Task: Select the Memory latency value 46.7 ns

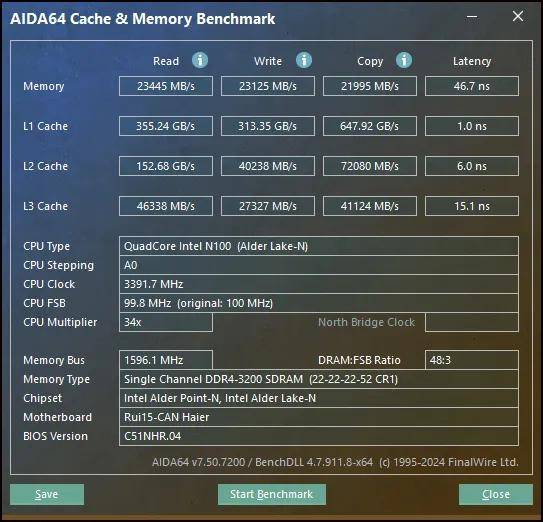Action: (x=472, y=86)
